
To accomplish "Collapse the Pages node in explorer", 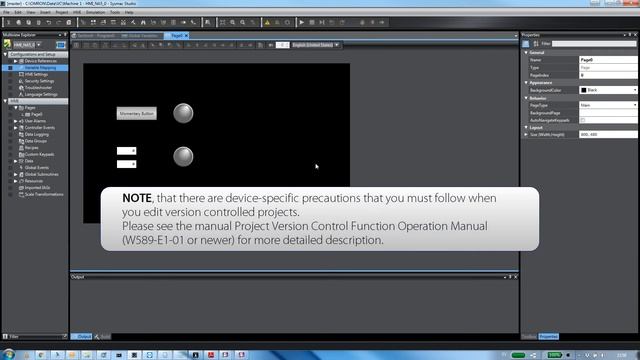I will point(16,108).
